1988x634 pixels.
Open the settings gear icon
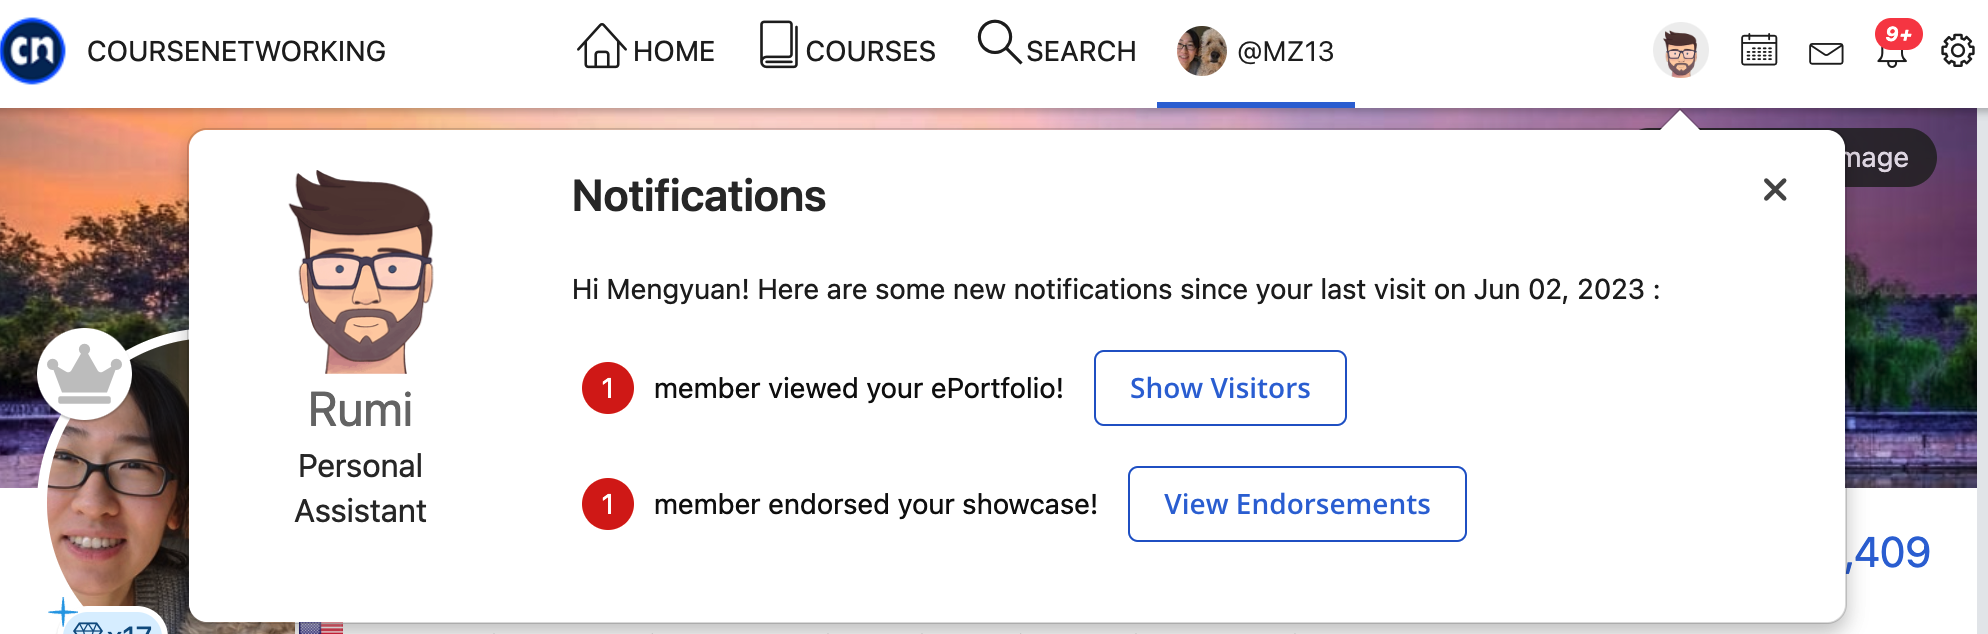(x=1958, y=50)
